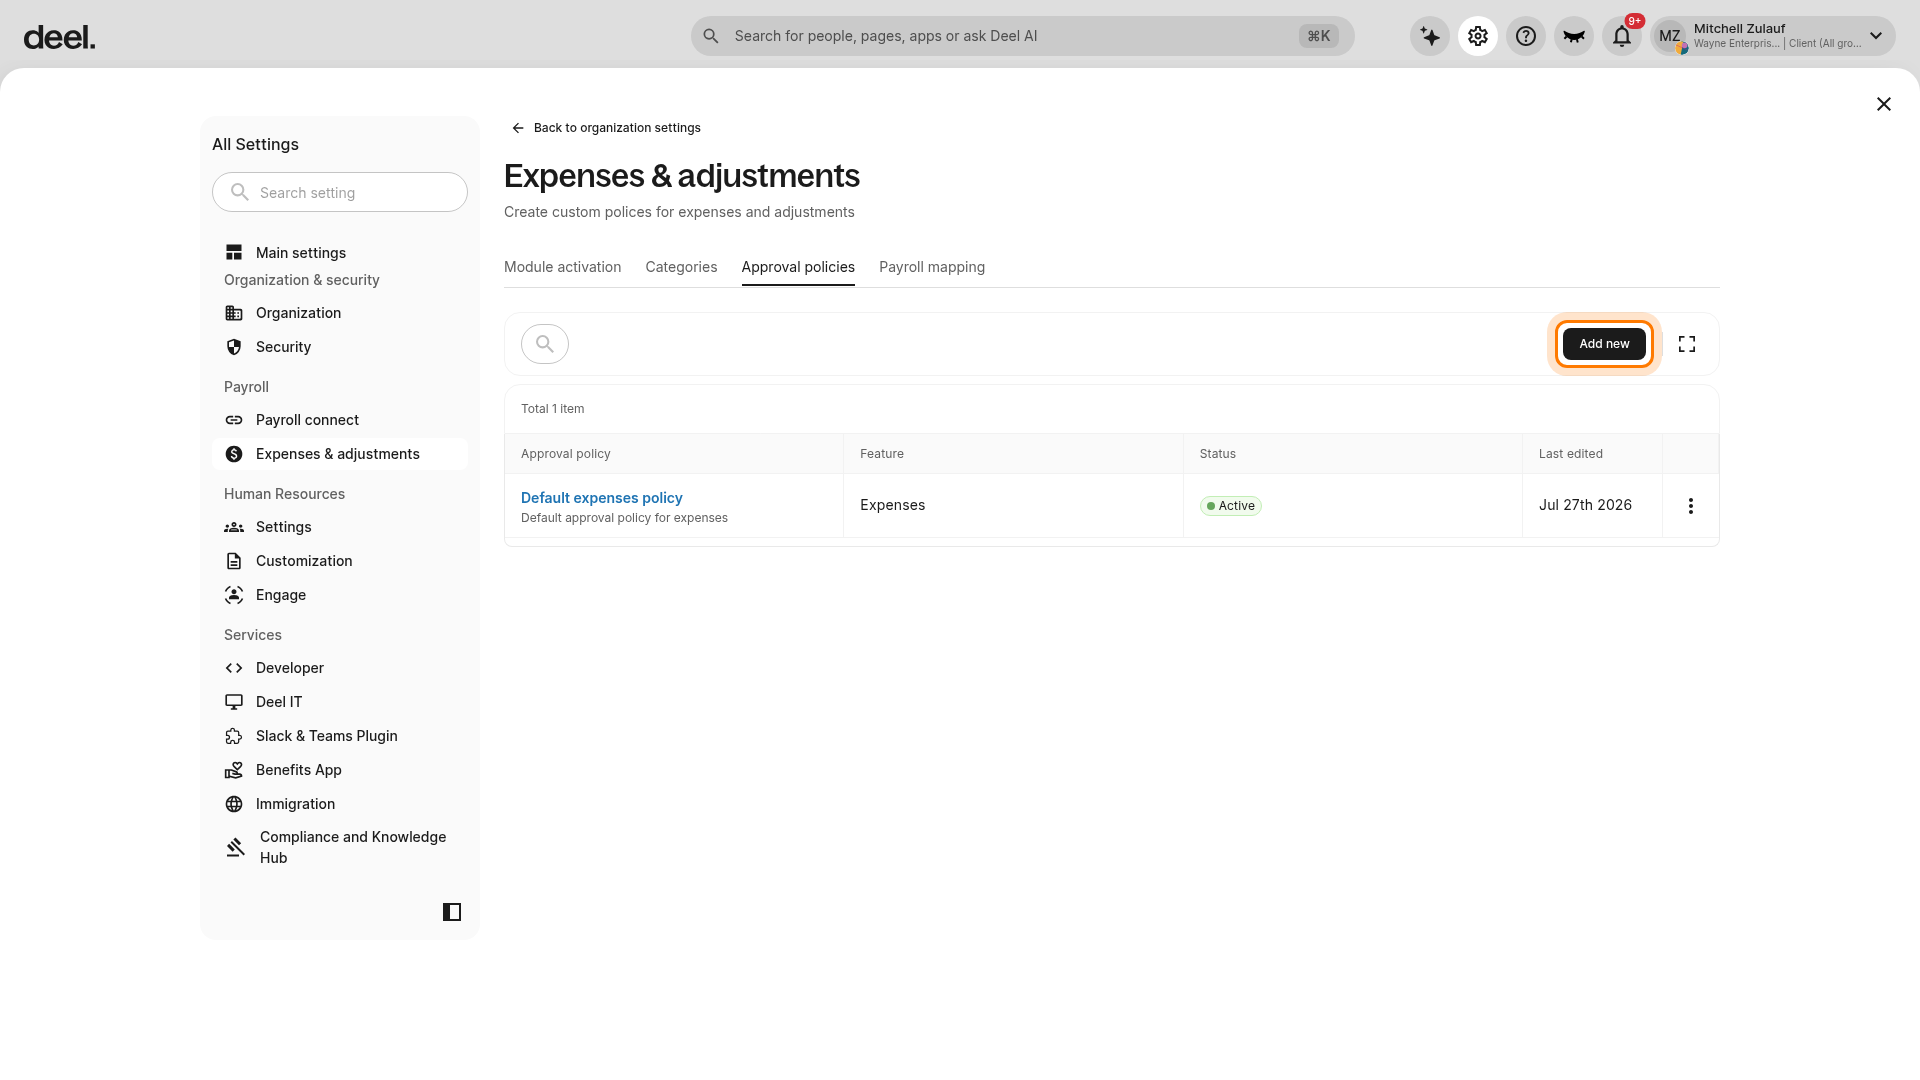Click the Benefits App hand icon
Image resolution: width=1920 pixels, height=1080 pixels.
[x=234, y=770]
